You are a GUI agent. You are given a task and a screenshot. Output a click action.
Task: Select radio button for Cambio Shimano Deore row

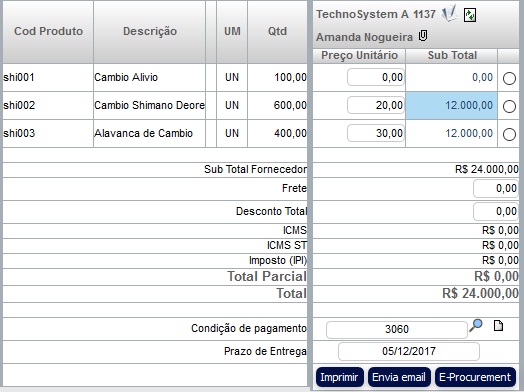click(509, 107)
